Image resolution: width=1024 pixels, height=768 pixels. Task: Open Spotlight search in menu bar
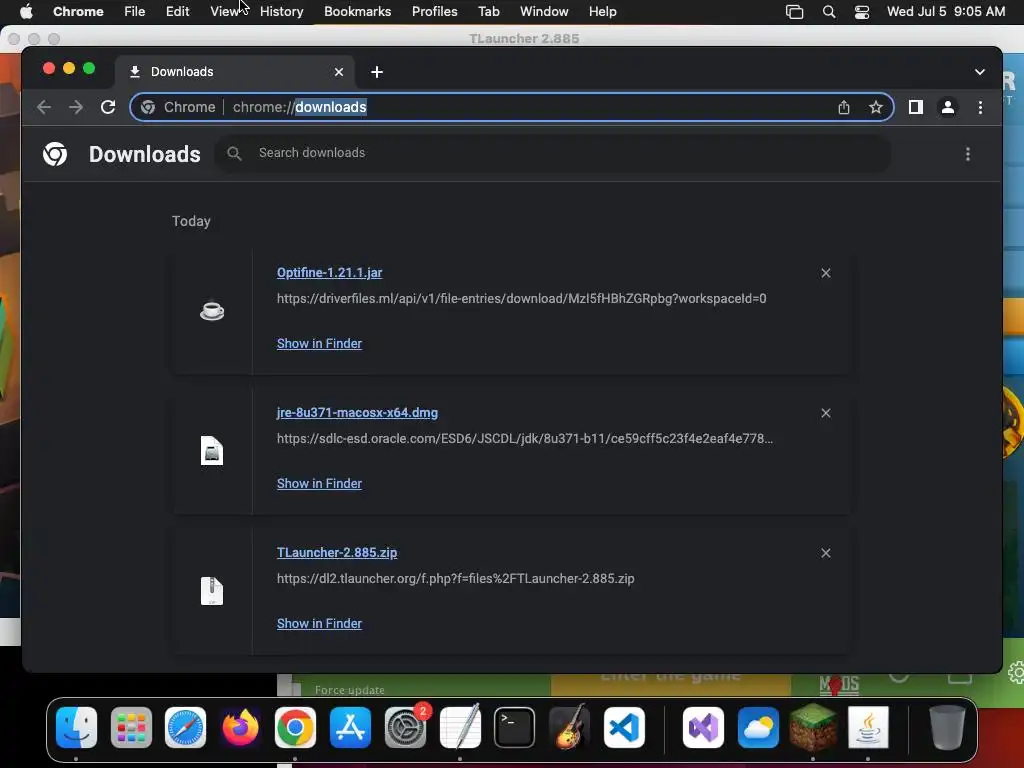point(829,12)
